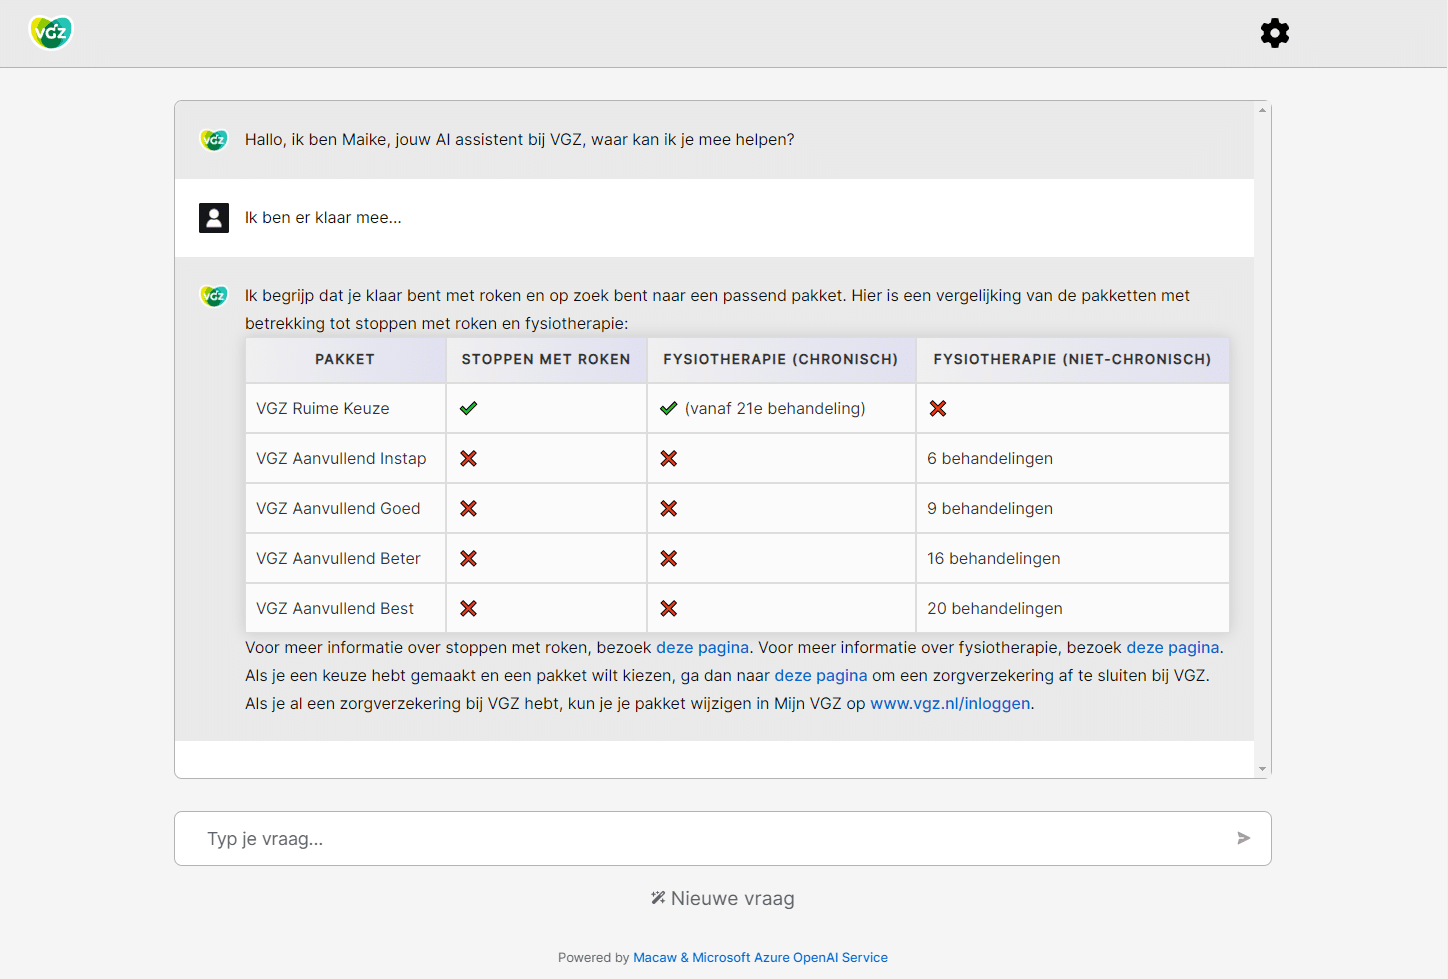Click the FYSIOTHERAPIE (CHRONISCH) column header
This screenshot has width=1448, height=979.
781,359
